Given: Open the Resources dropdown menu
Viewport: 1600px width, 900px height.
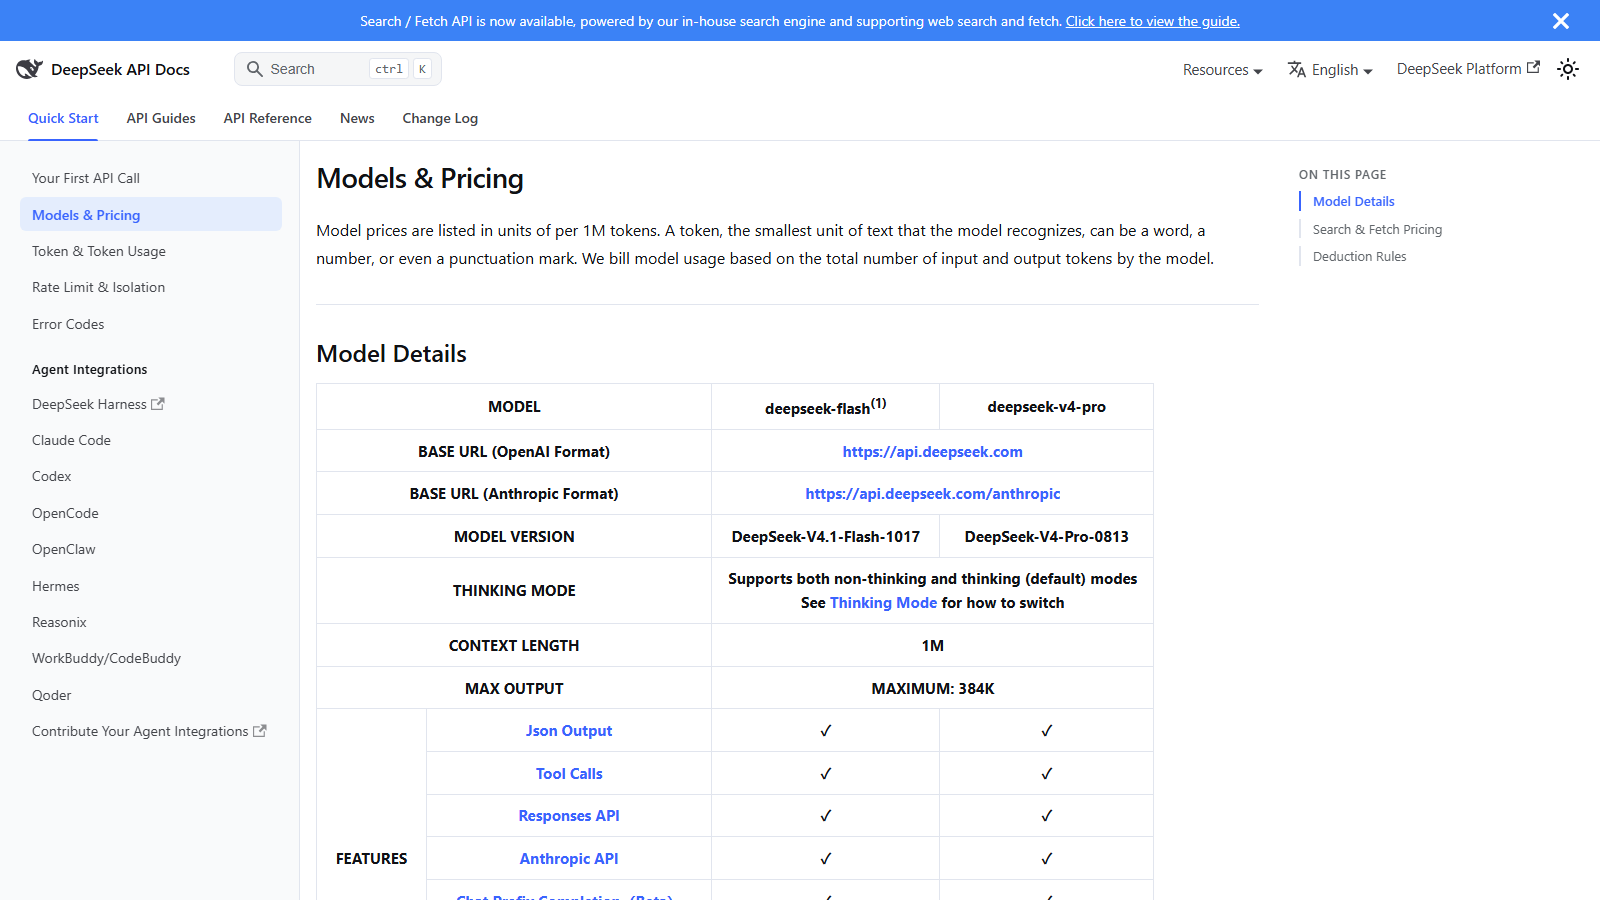Looking at the screenshot, I should click(x=1222, y=70).
